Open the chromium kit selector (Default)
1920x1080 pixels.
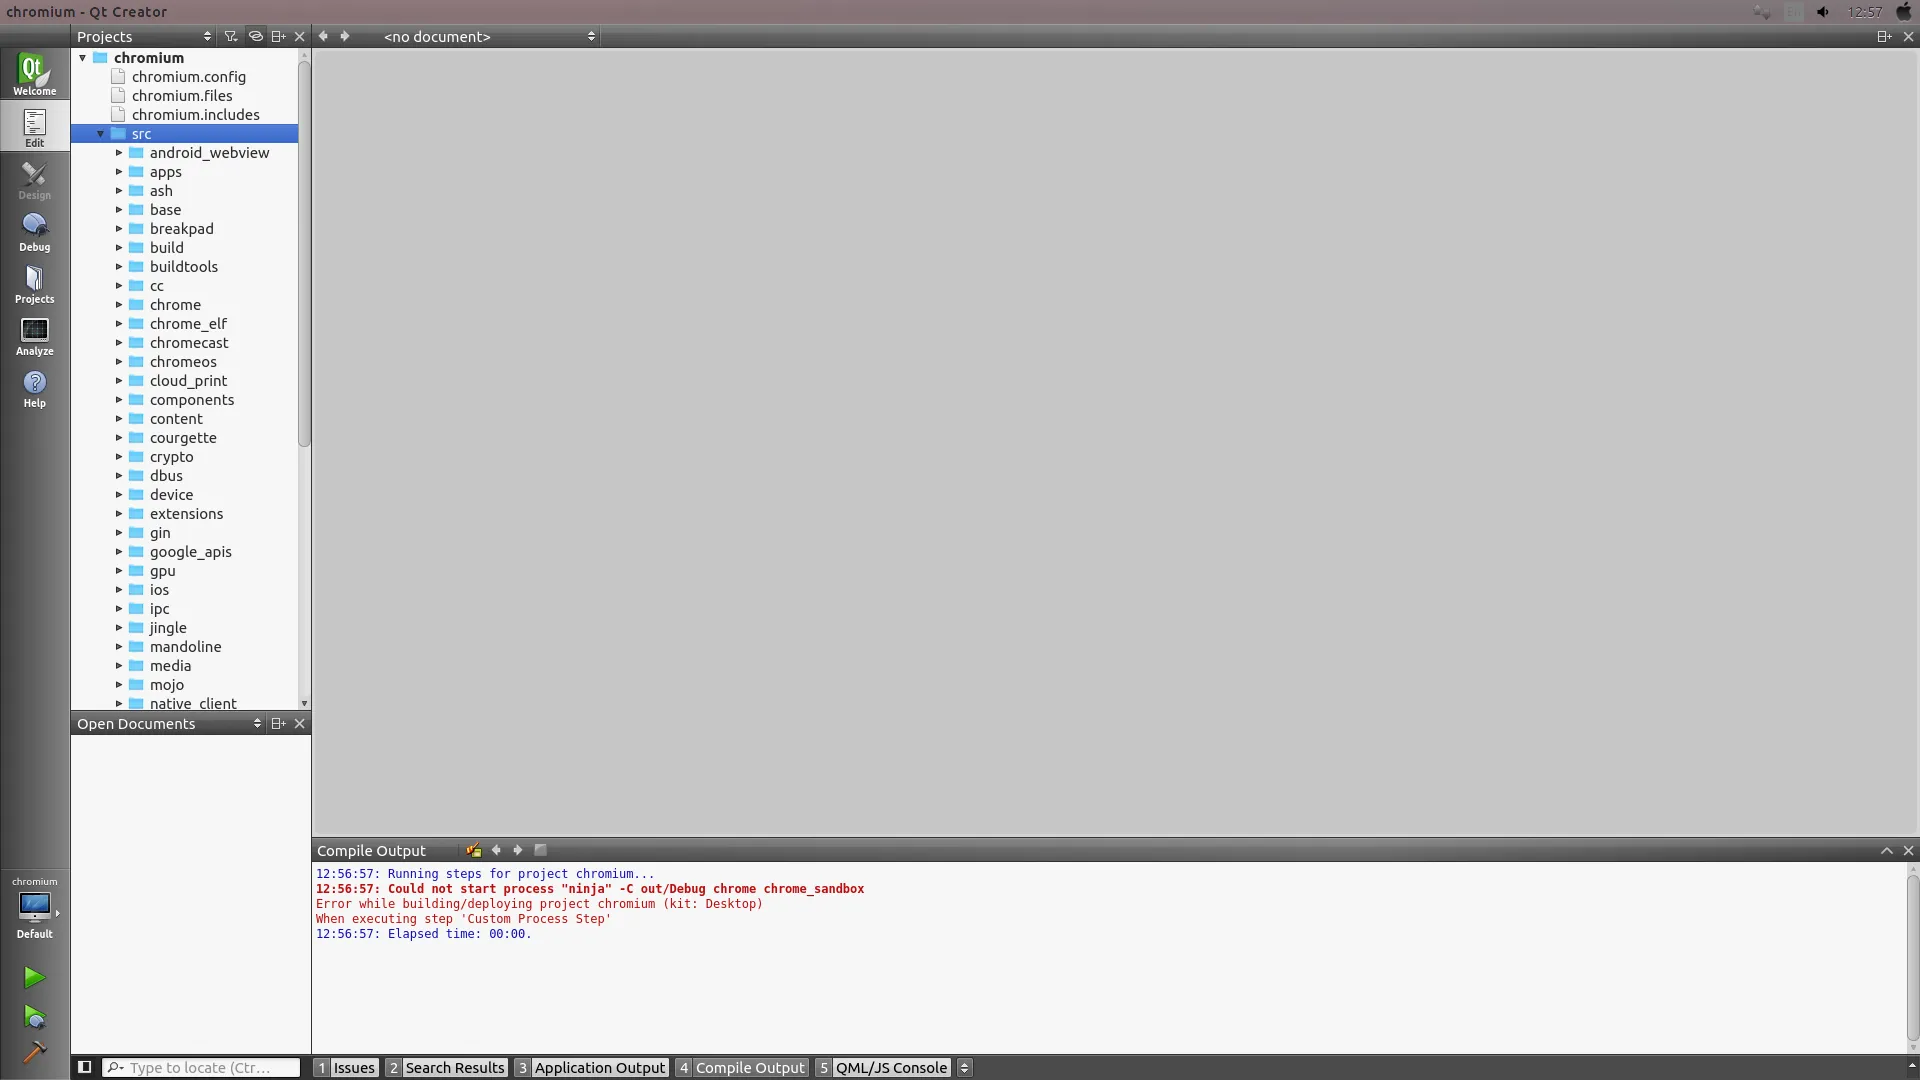pyautogui.click(x=34, y=908)
